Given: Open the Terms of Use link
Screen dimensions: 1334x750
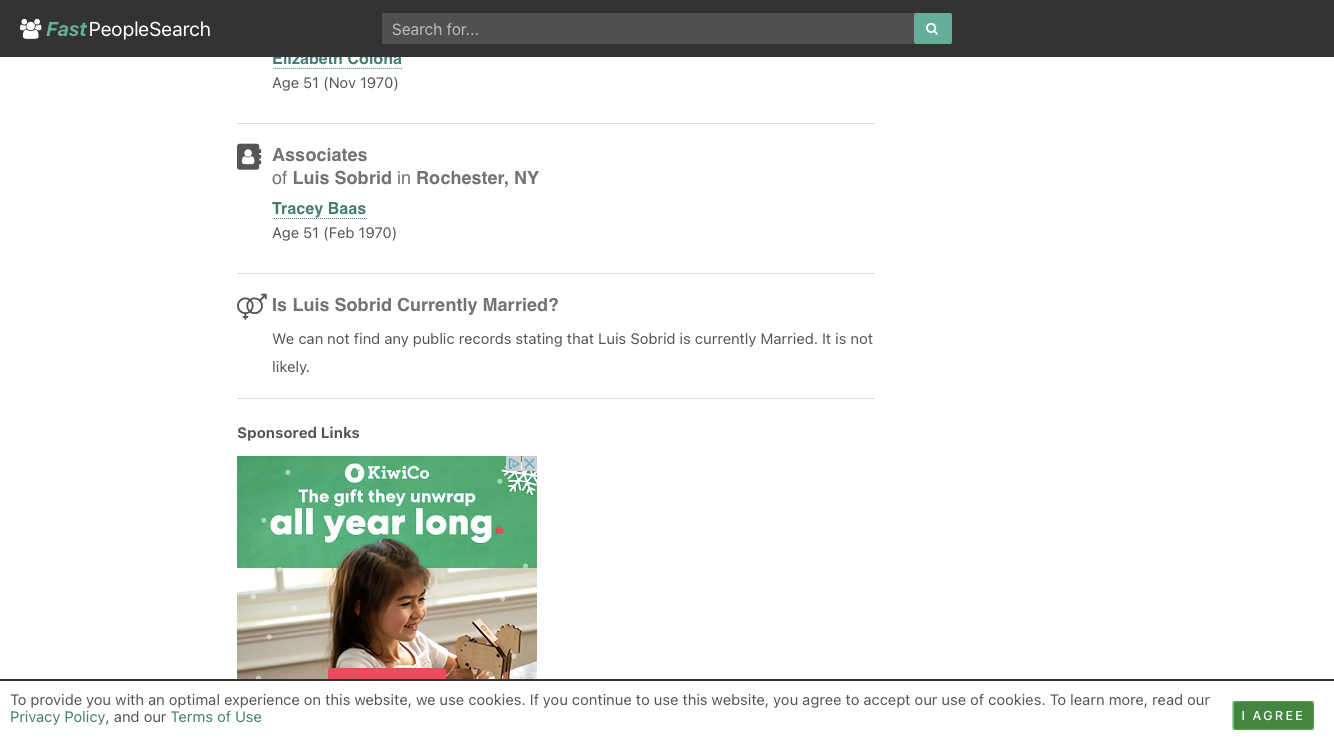Looking at the screenshot, I should [x=216, y=717].
